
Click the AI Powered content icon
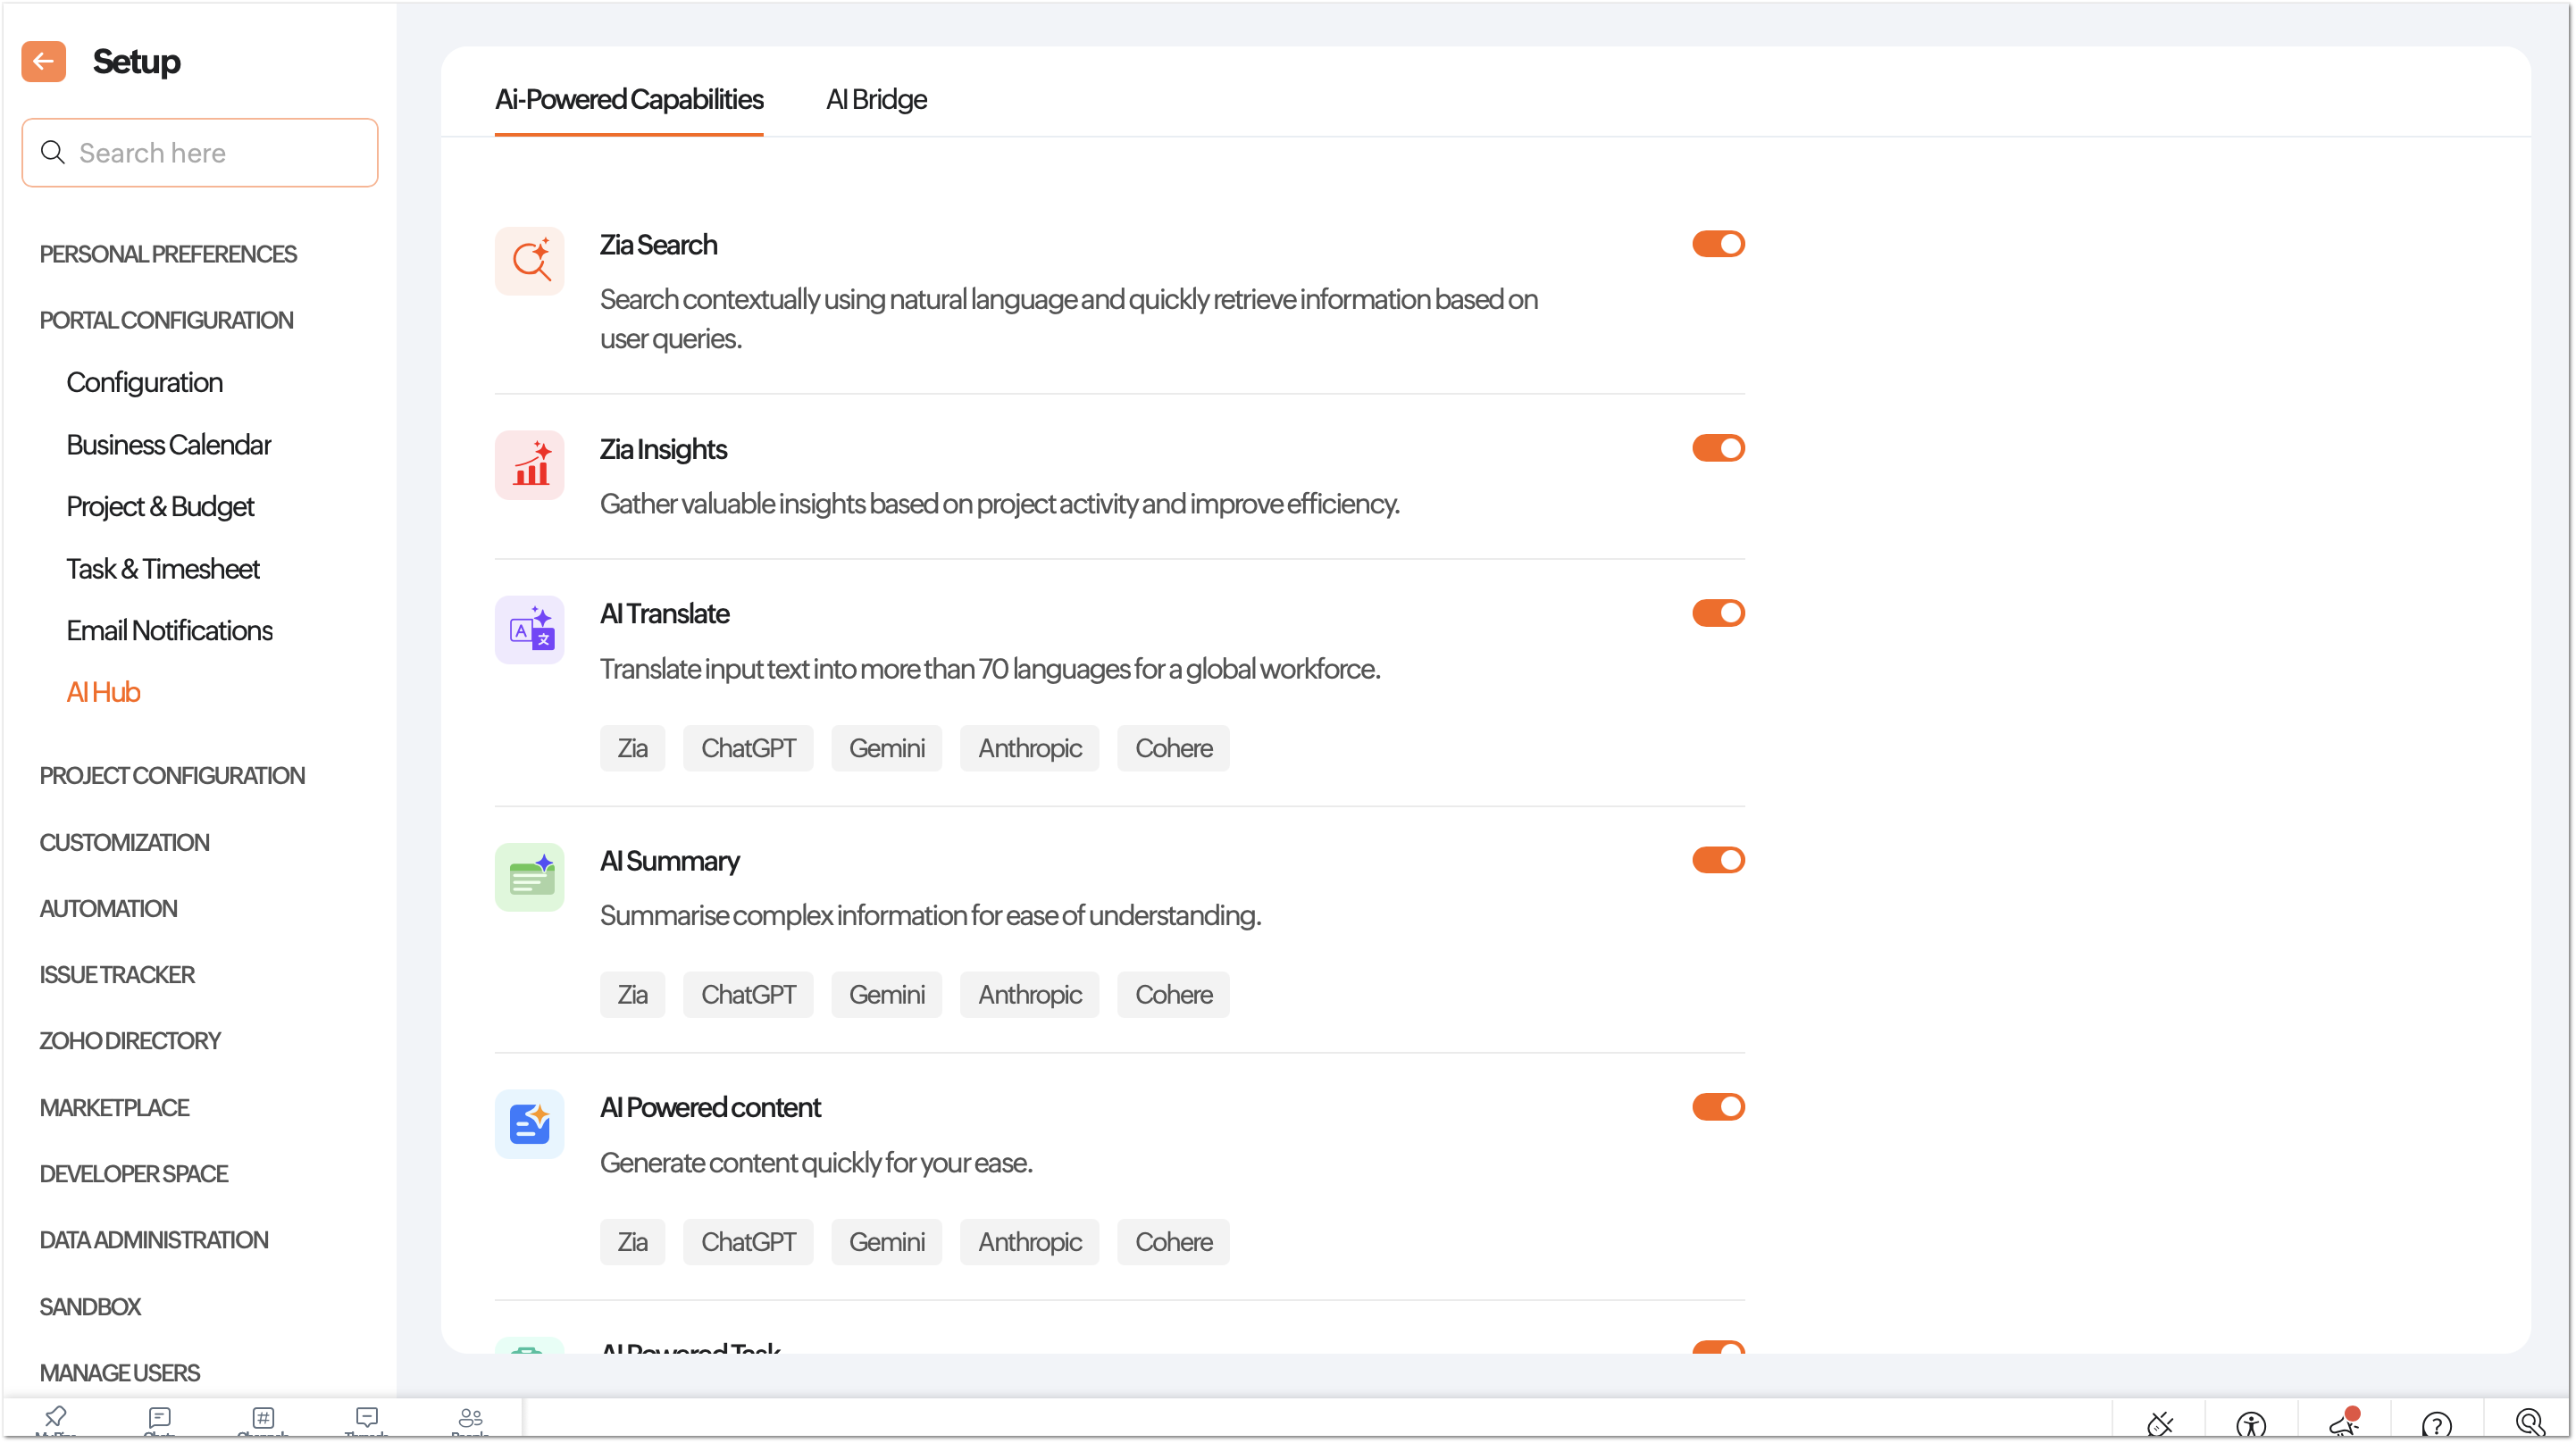tap(529, 1124)
